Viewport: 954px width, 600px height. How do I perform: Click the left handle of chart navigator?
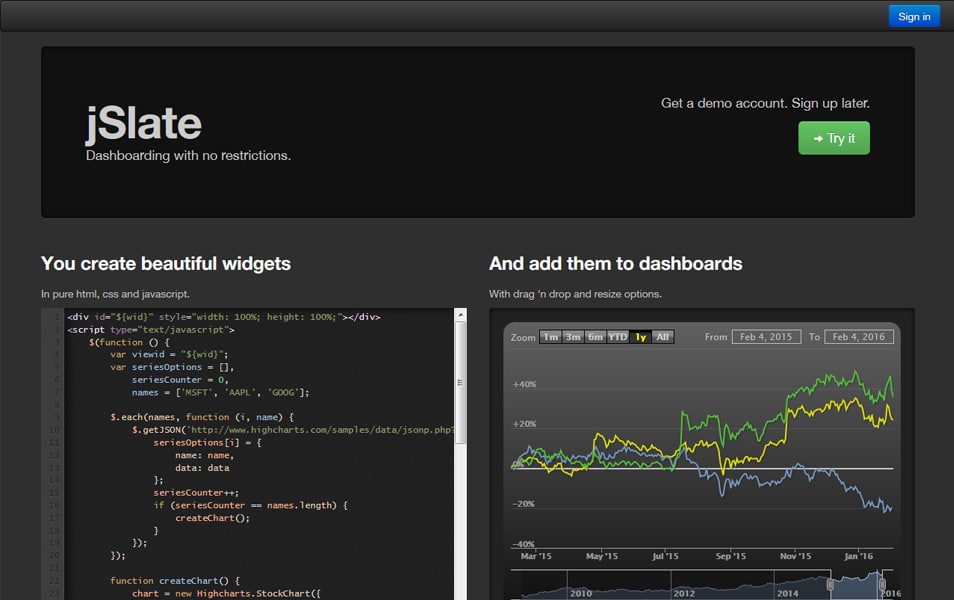[x=830, y=584]
